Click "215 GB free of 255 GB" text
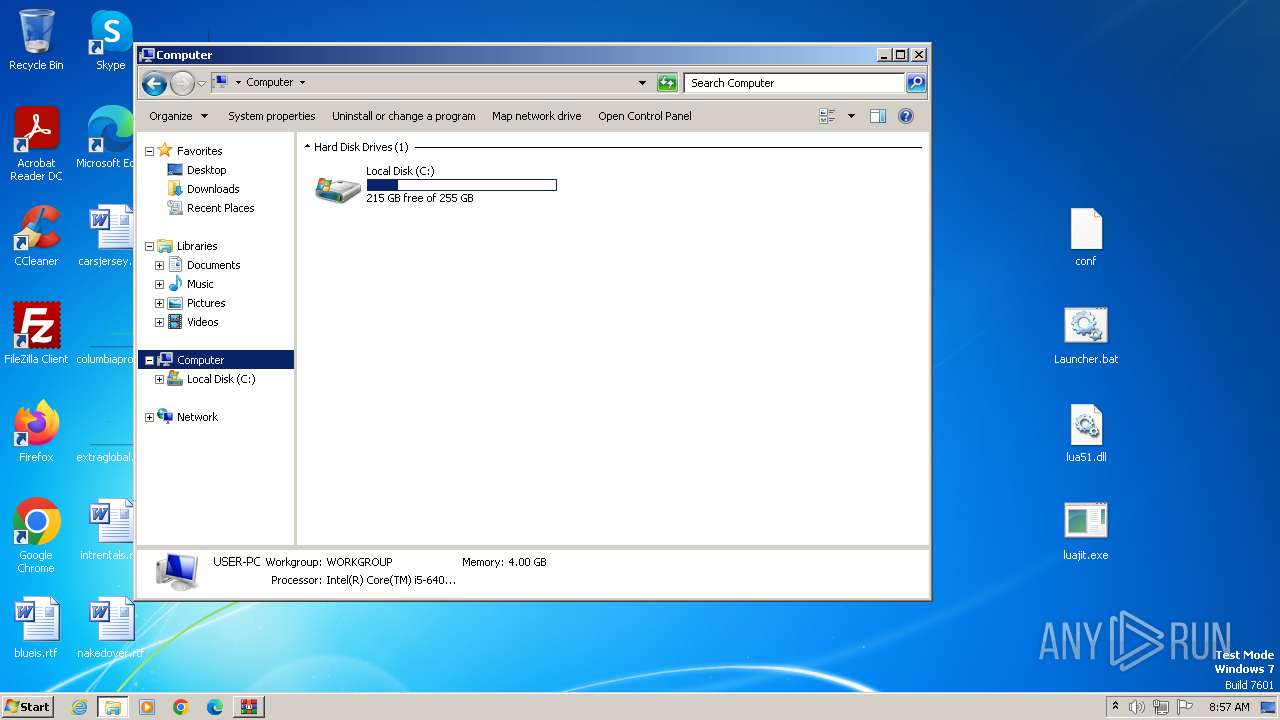The height and width of the screenshot is (720, 1280). (420, 199)
